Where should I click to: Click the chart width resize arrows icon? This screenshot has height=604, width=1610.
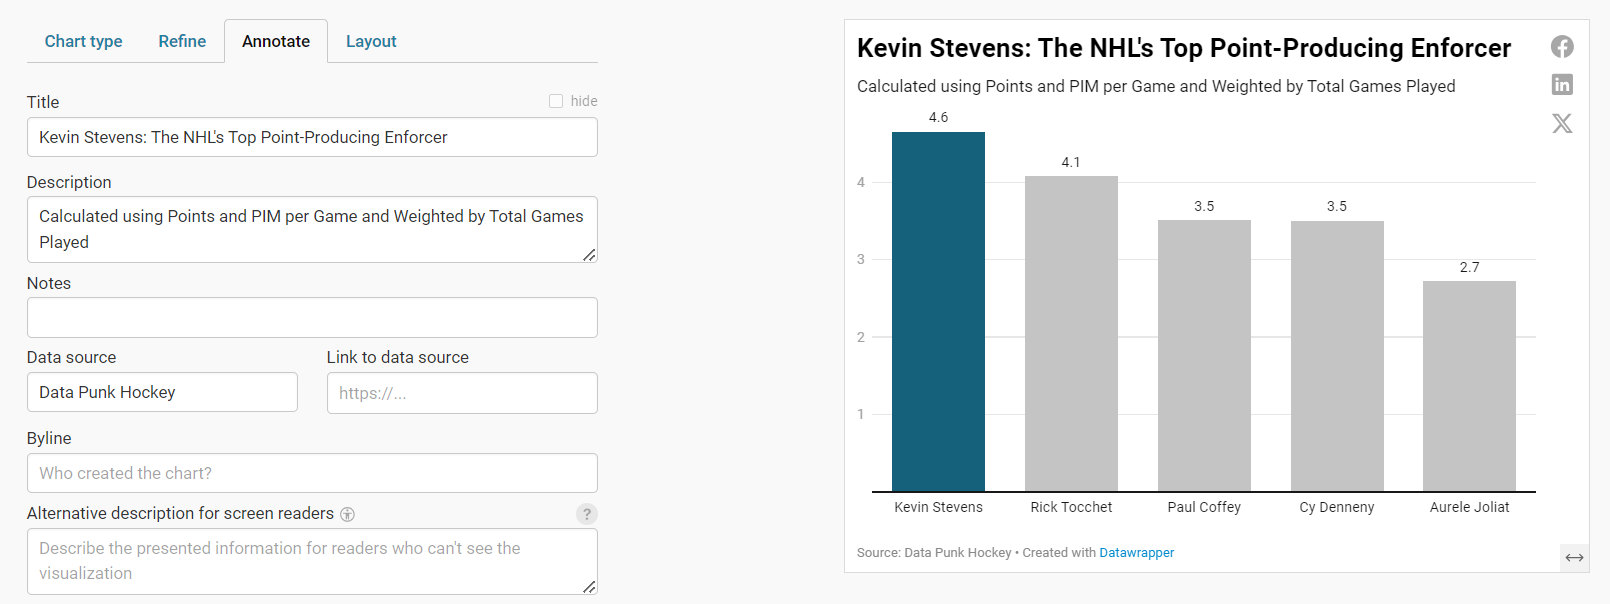1574,557
